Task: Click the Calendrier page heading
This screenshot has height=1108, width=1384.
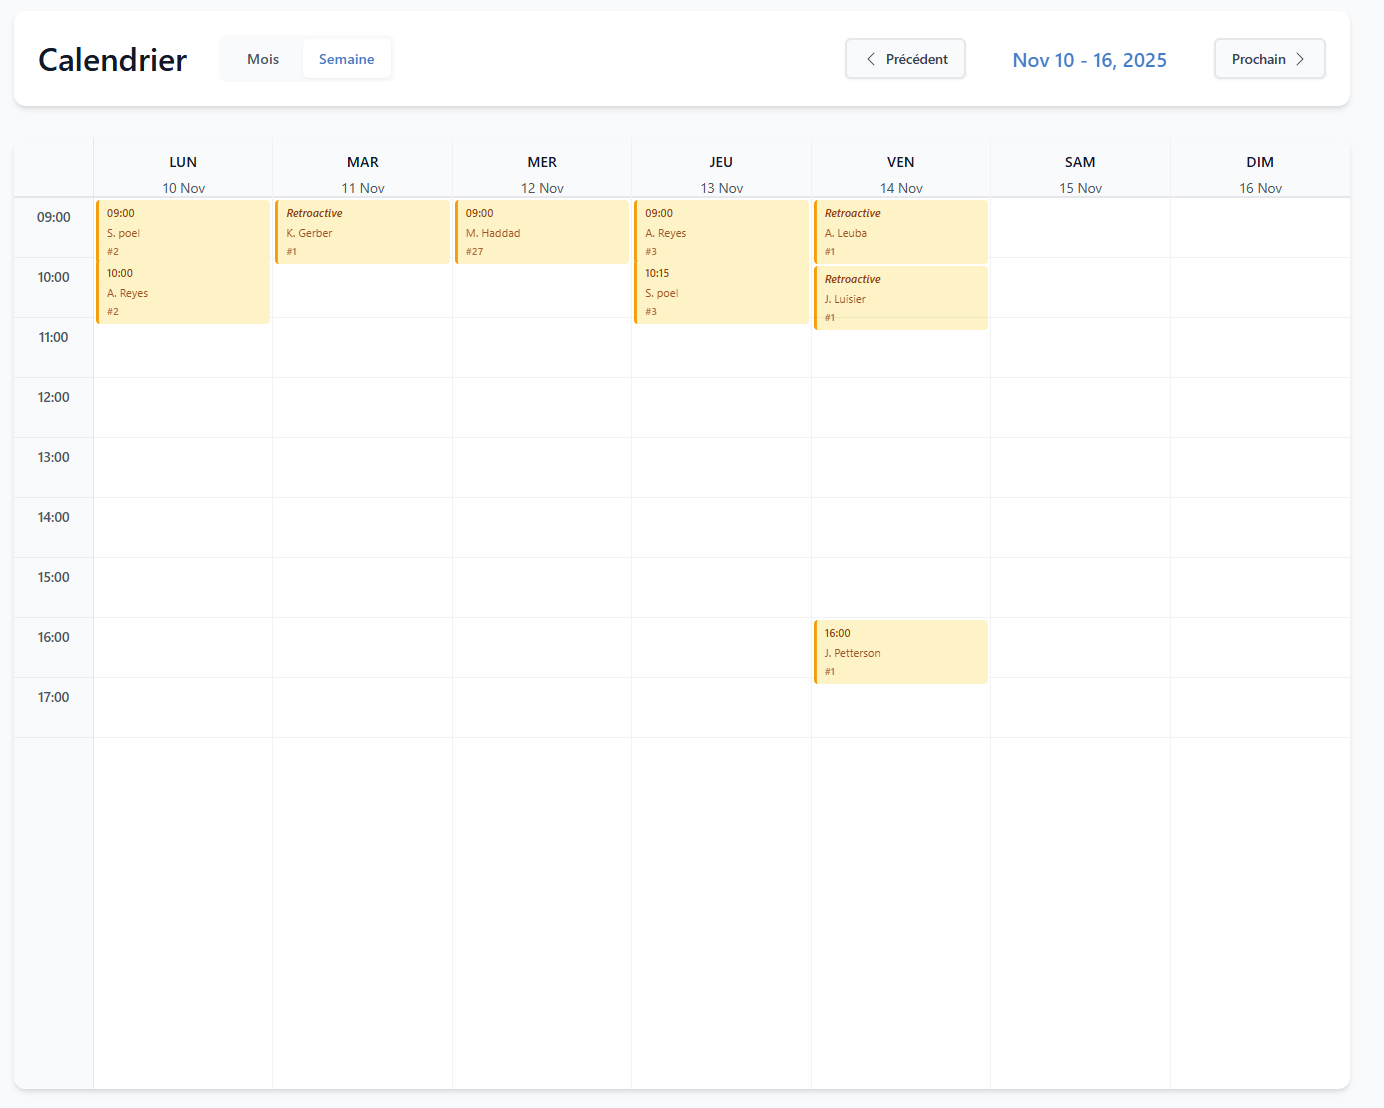Action: (x=112, y=60)
